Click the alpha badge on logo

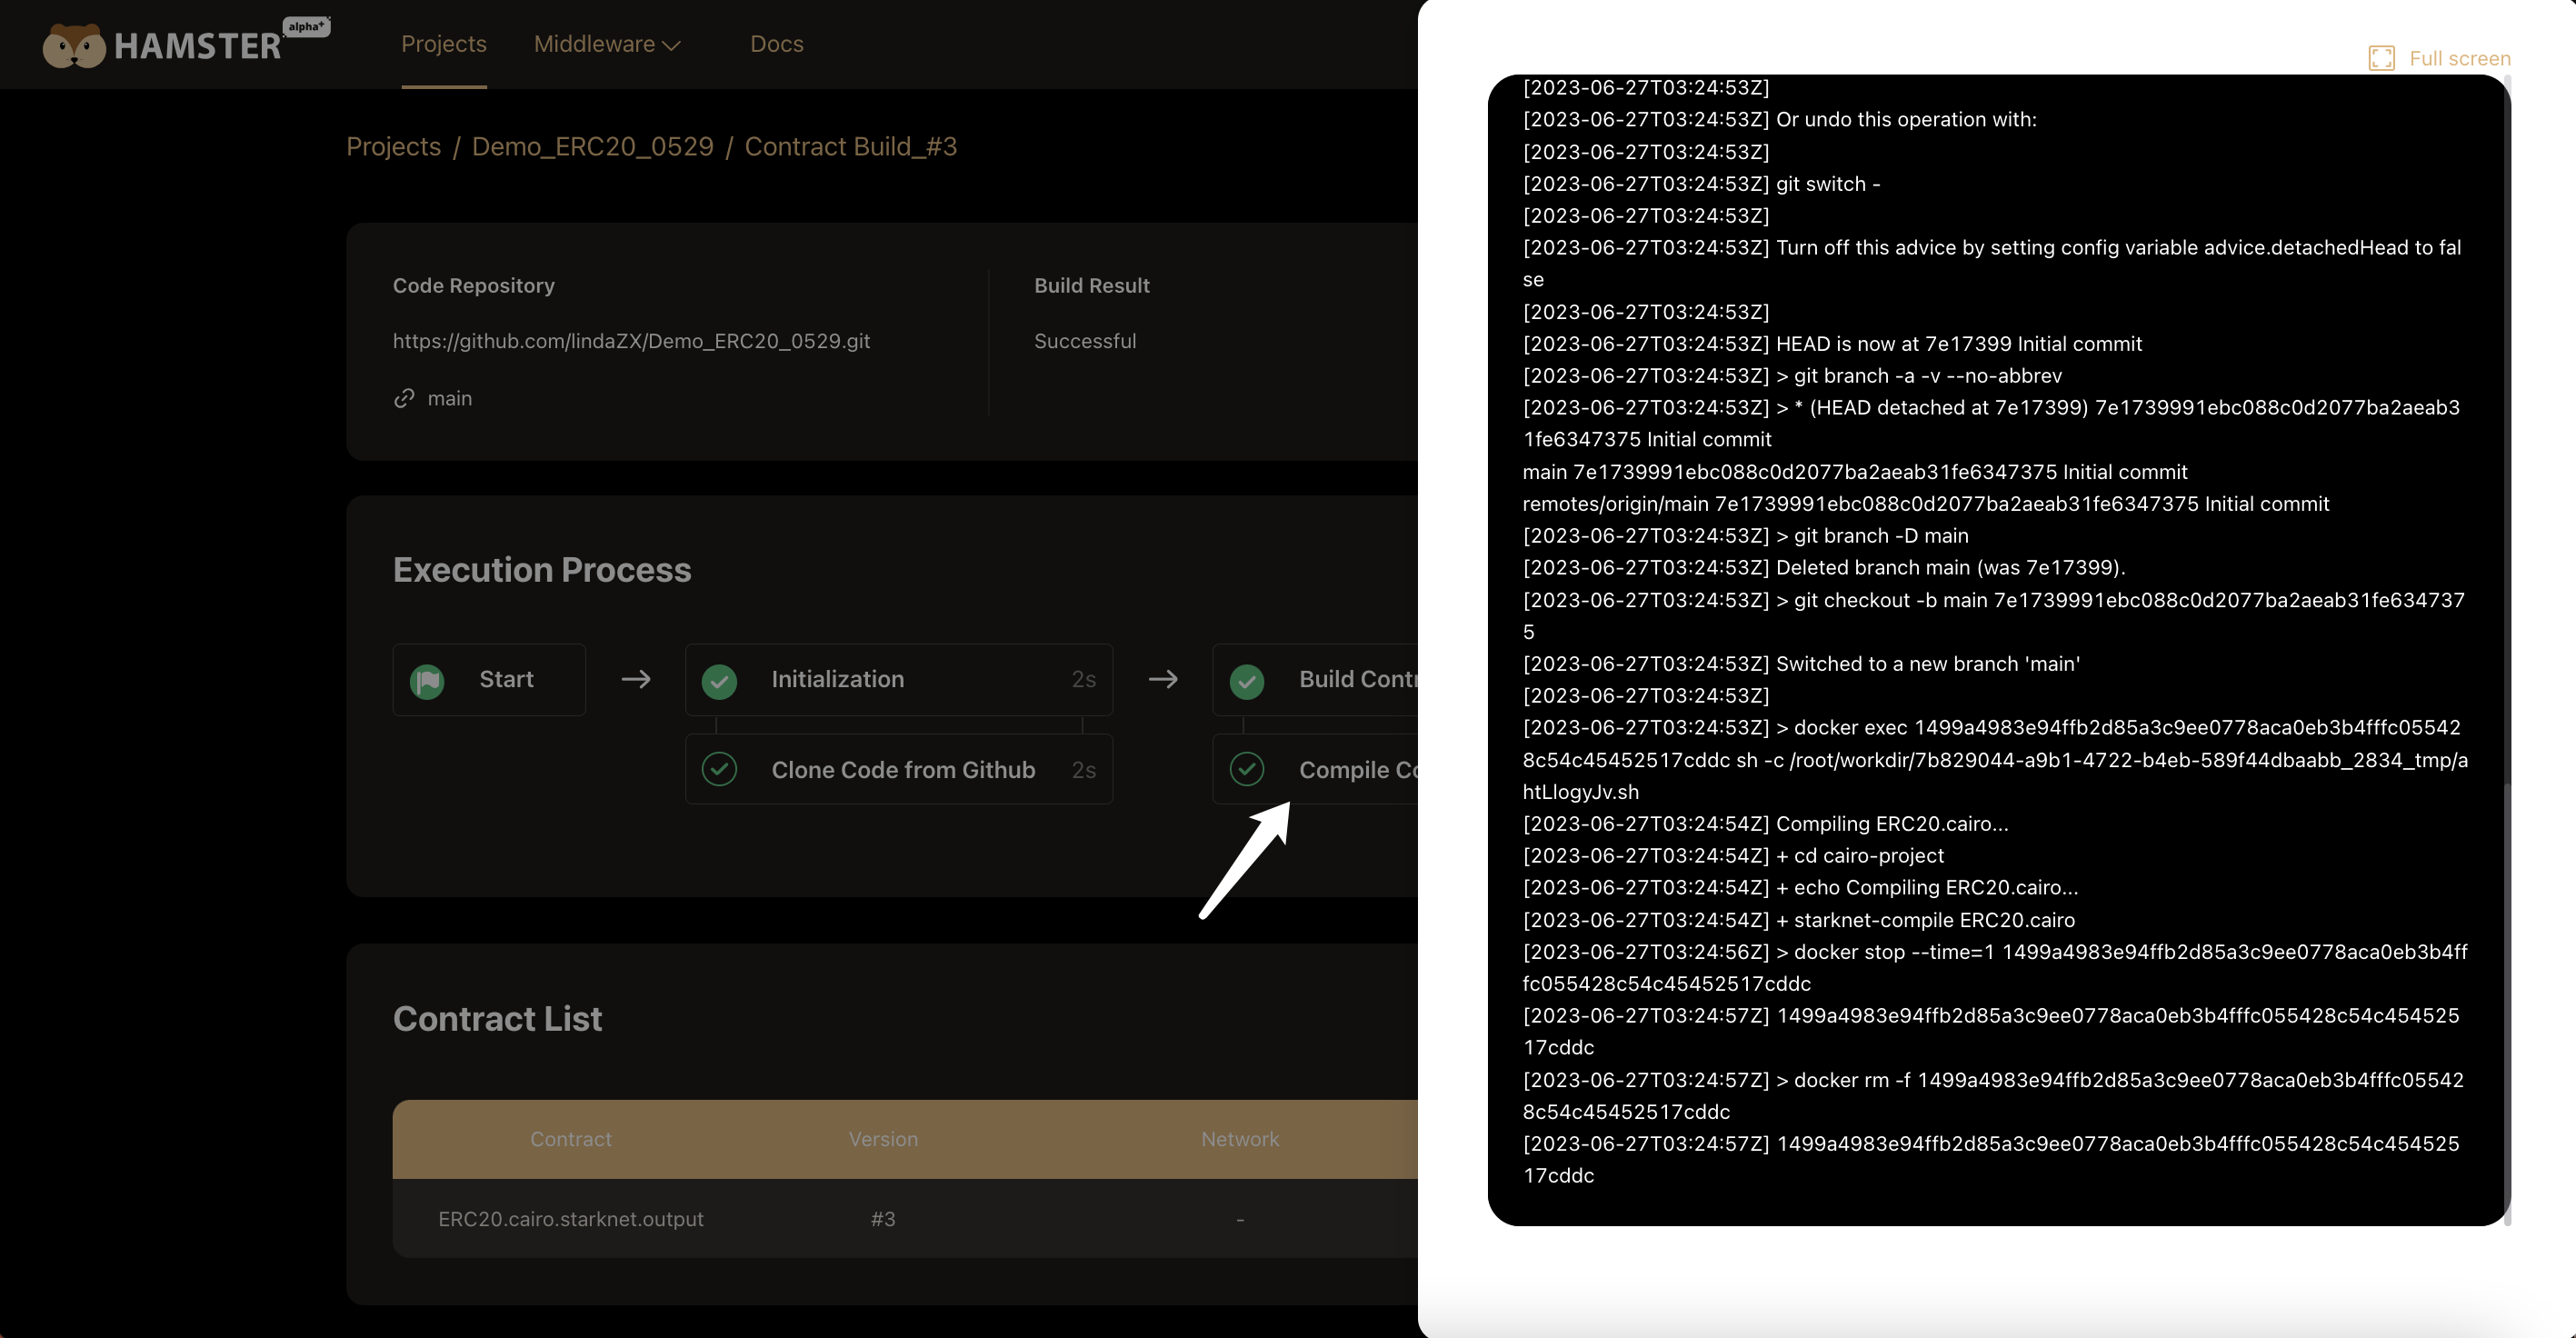pos(306,27)
